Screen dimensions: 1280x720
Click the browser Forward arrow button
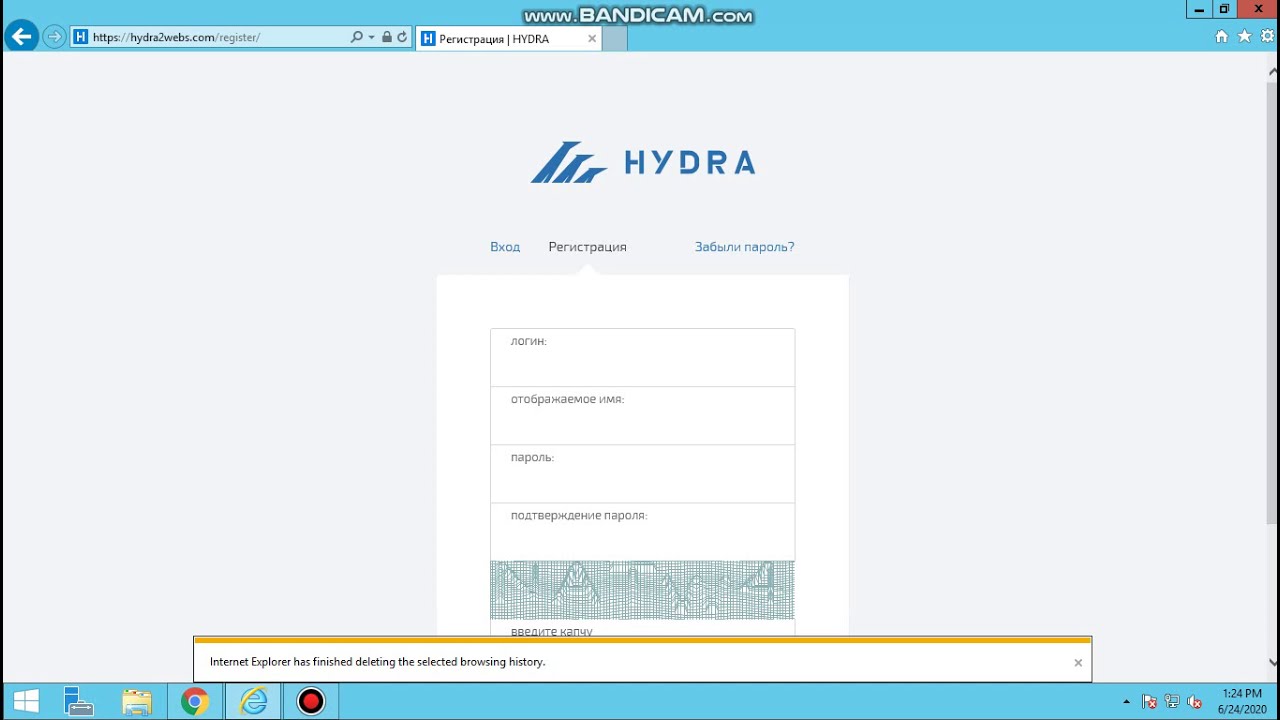coord(54,37)
